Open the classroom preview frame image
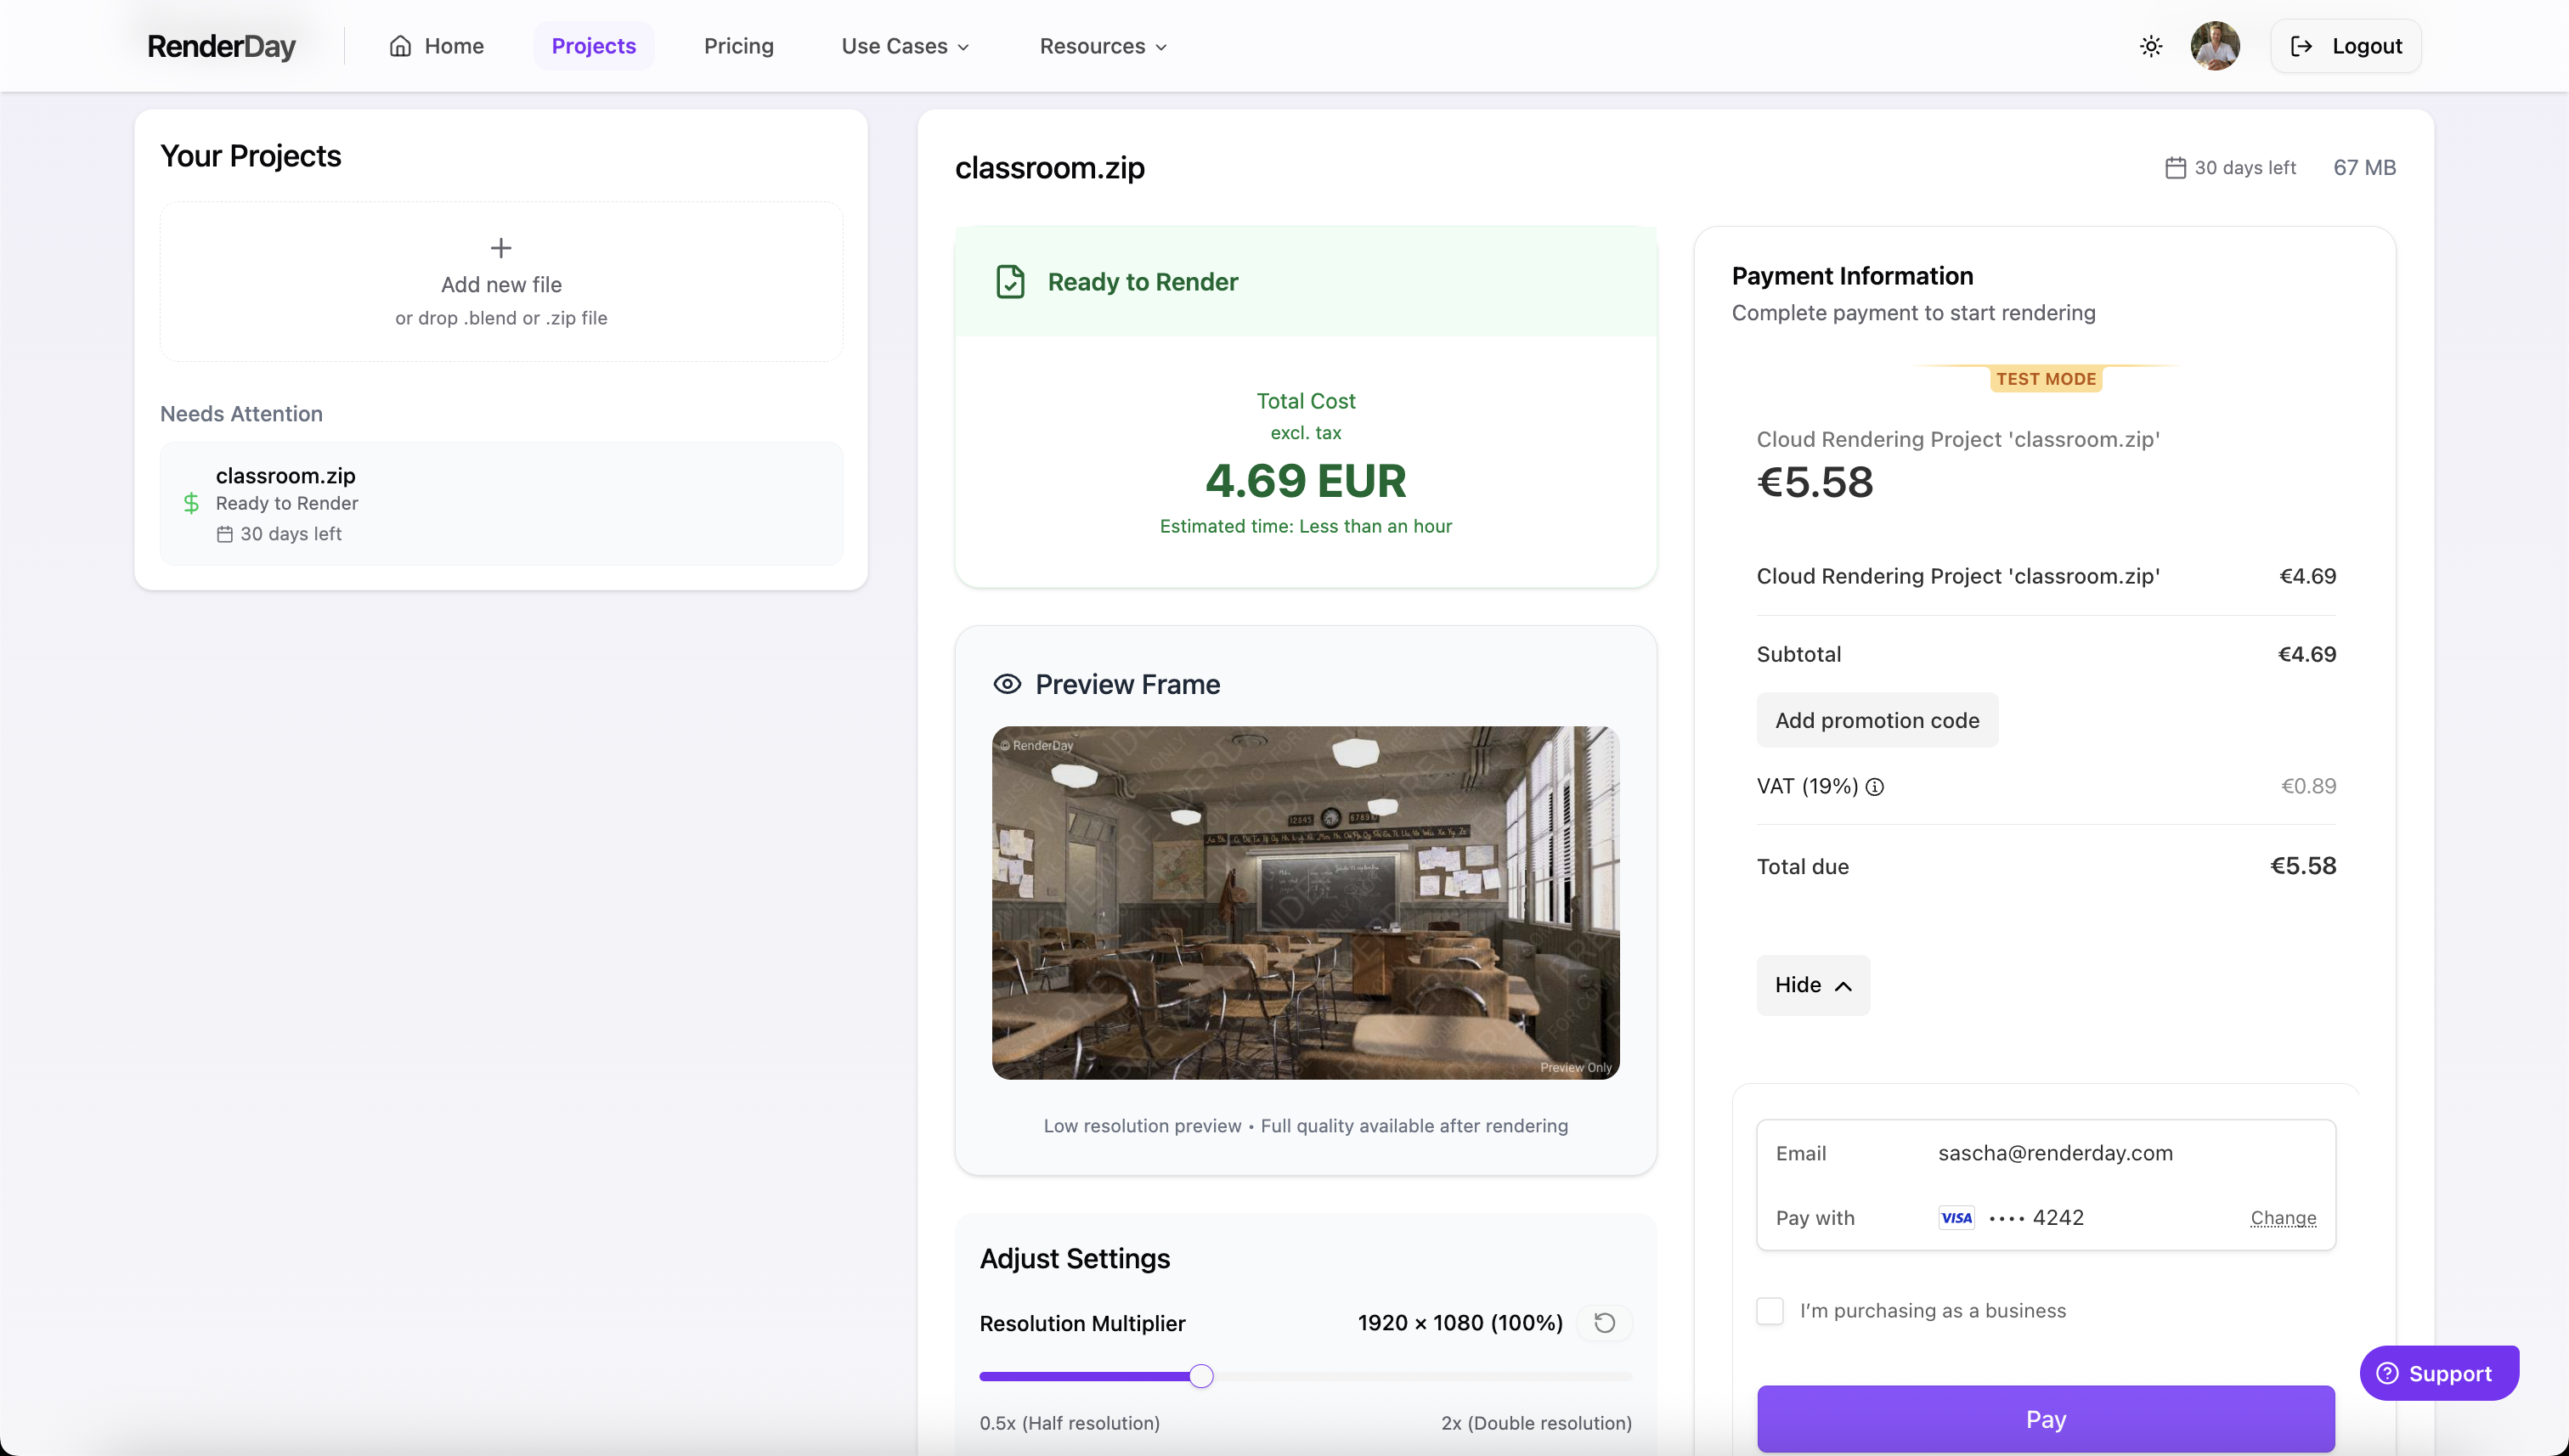The image size is (2569, 1456). pos(1305,902)
